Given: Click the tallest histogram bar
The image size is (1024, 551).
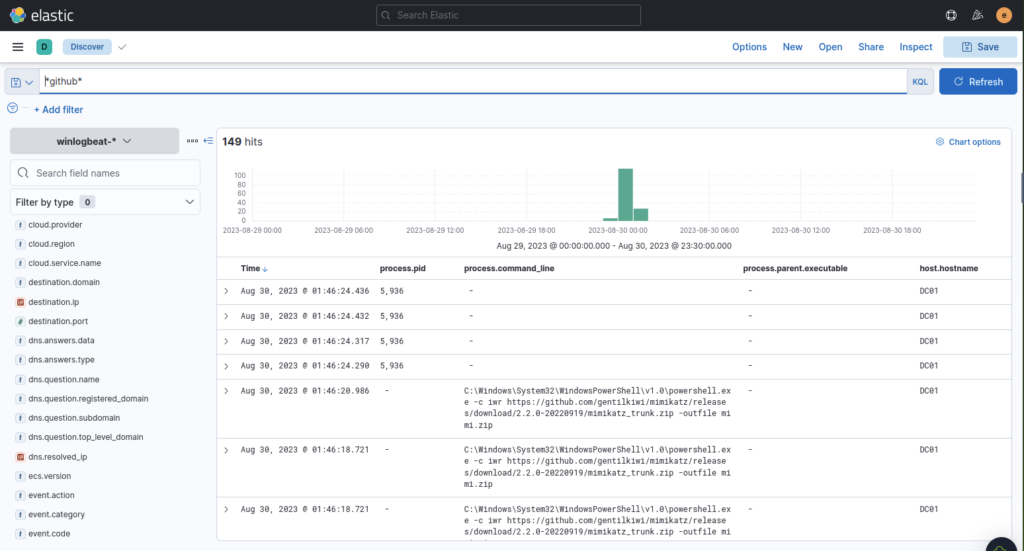Looking at the screenshot, I should (625, 195).
